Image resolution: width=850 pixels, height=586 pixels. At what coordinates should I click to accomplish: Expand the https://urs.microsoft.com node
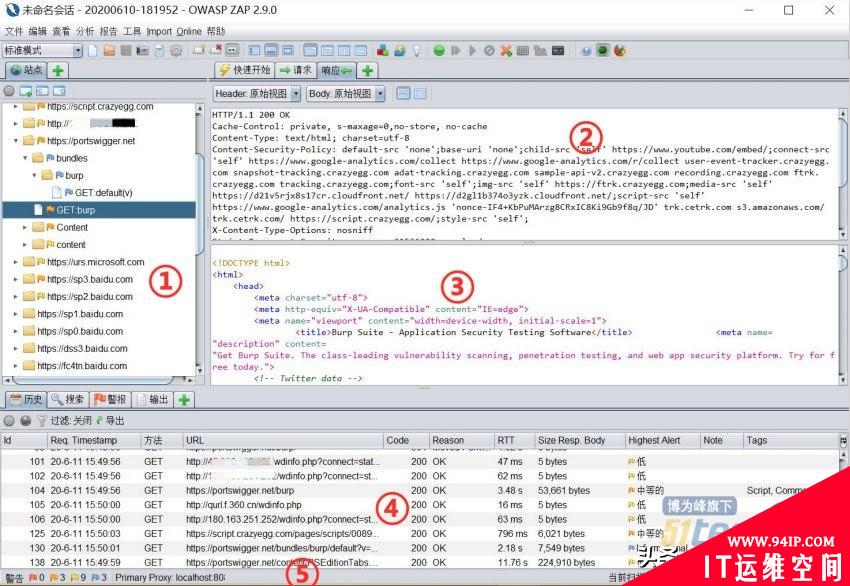(x=16, y=262)
